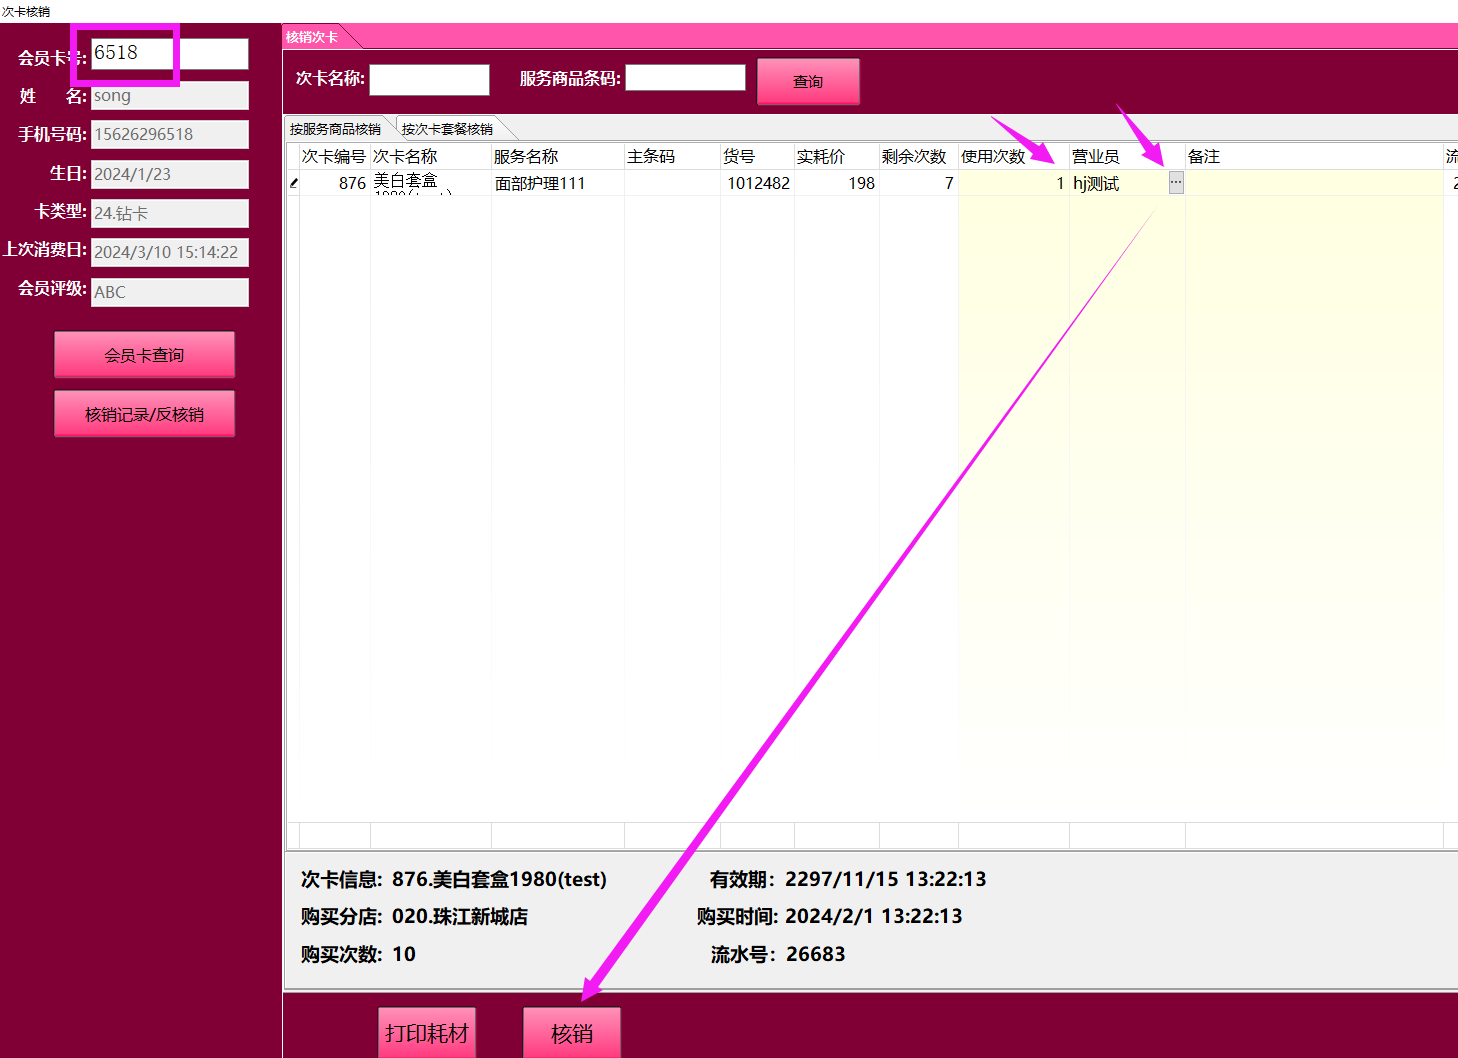Select the 核销次卡 top tab
Image resolution: width=1458 pixels, height=1058 pixels.
[x=312, y=37]
